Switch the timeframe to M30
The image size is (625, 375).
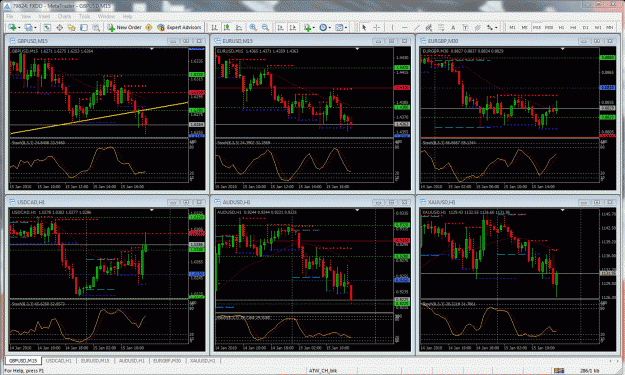tap(549, 27)
